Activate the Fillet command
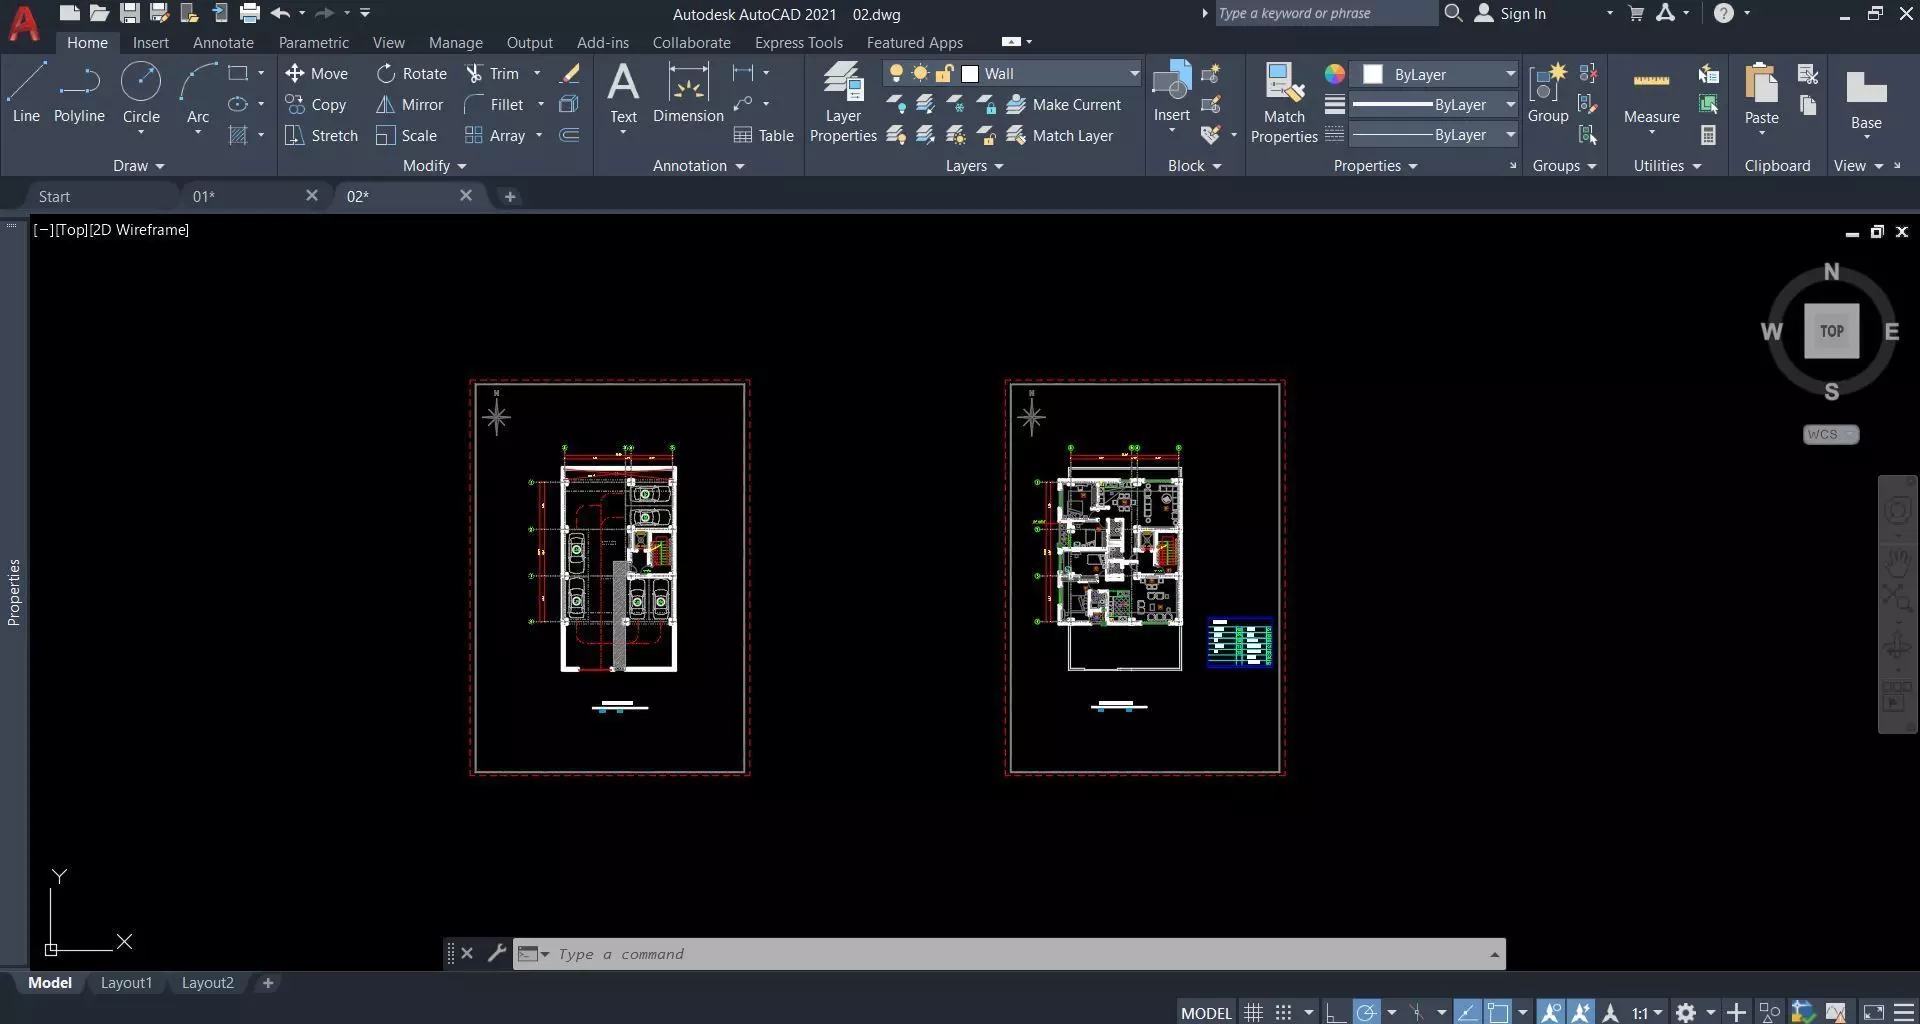 (494, 104)
